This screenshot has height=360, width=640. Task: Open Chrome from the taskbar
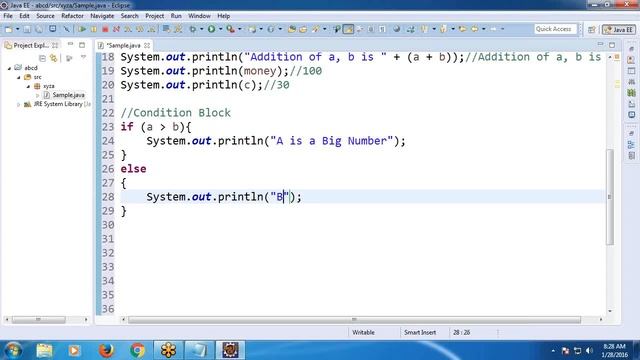(138, 350)
